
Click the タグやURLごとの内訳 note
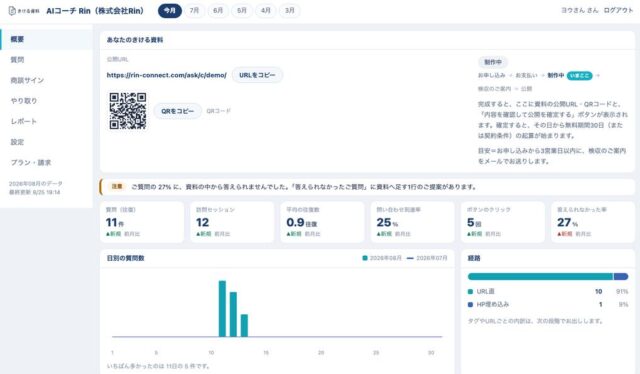tap(535, 321)
